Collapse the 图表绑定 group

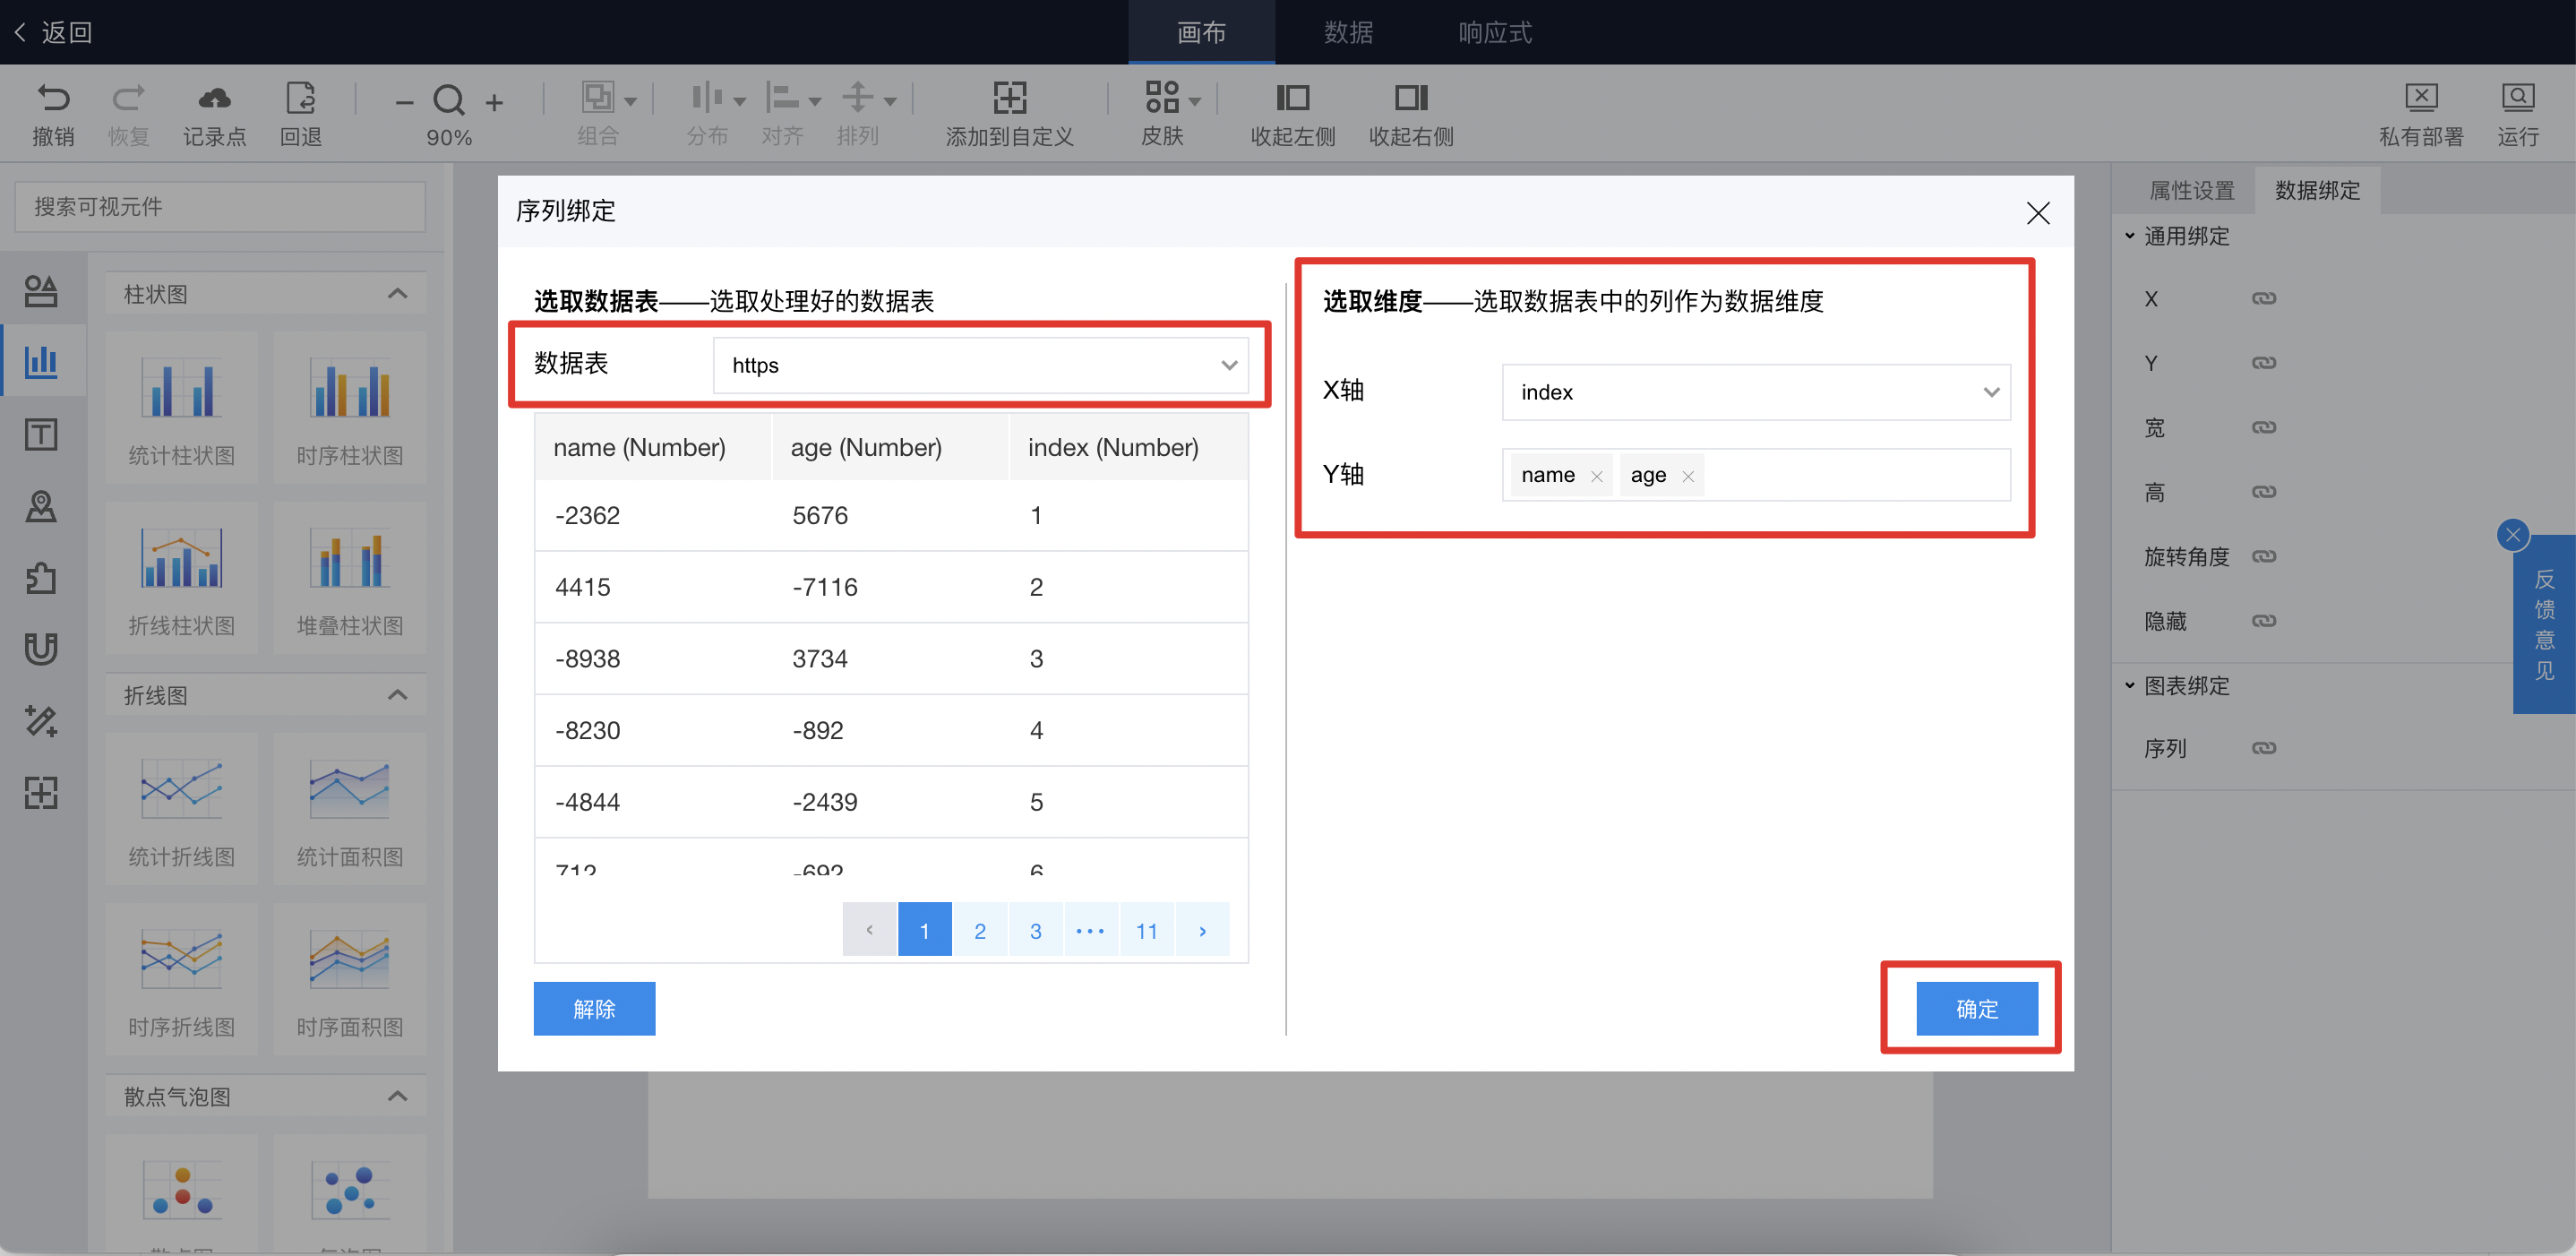click(2131, 685)
